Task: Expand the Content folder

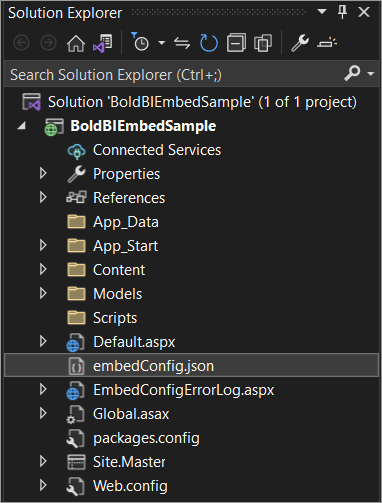Action: [43, 269]
